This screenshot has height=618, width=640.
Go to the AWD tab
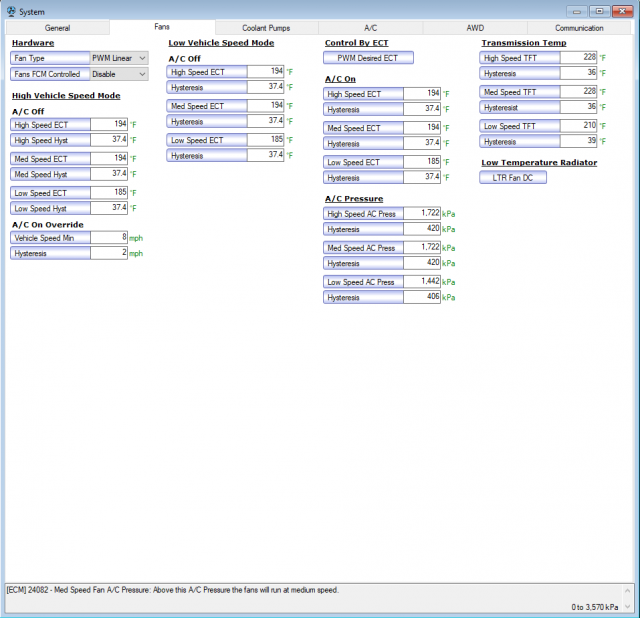[474, 28]
